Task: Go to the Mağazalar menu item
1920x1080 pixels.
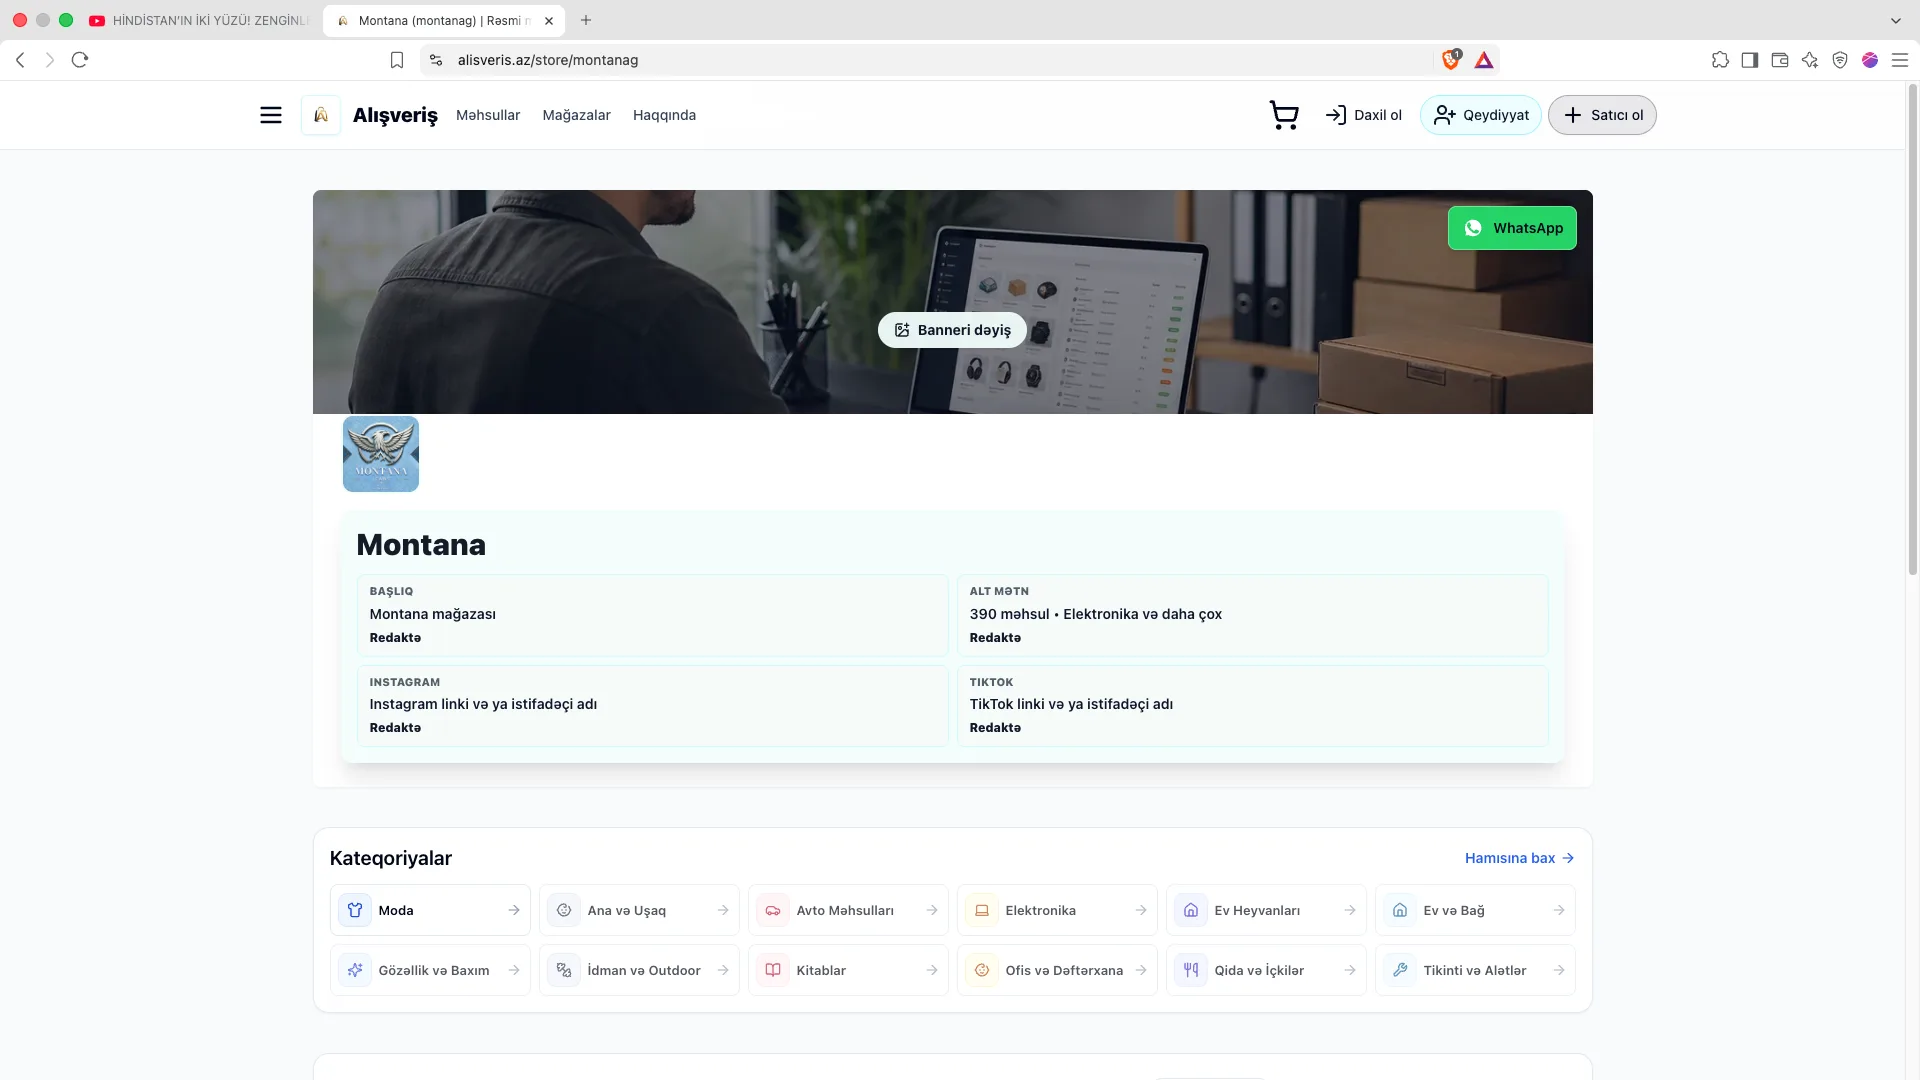Action: click(x=576, y=115)
